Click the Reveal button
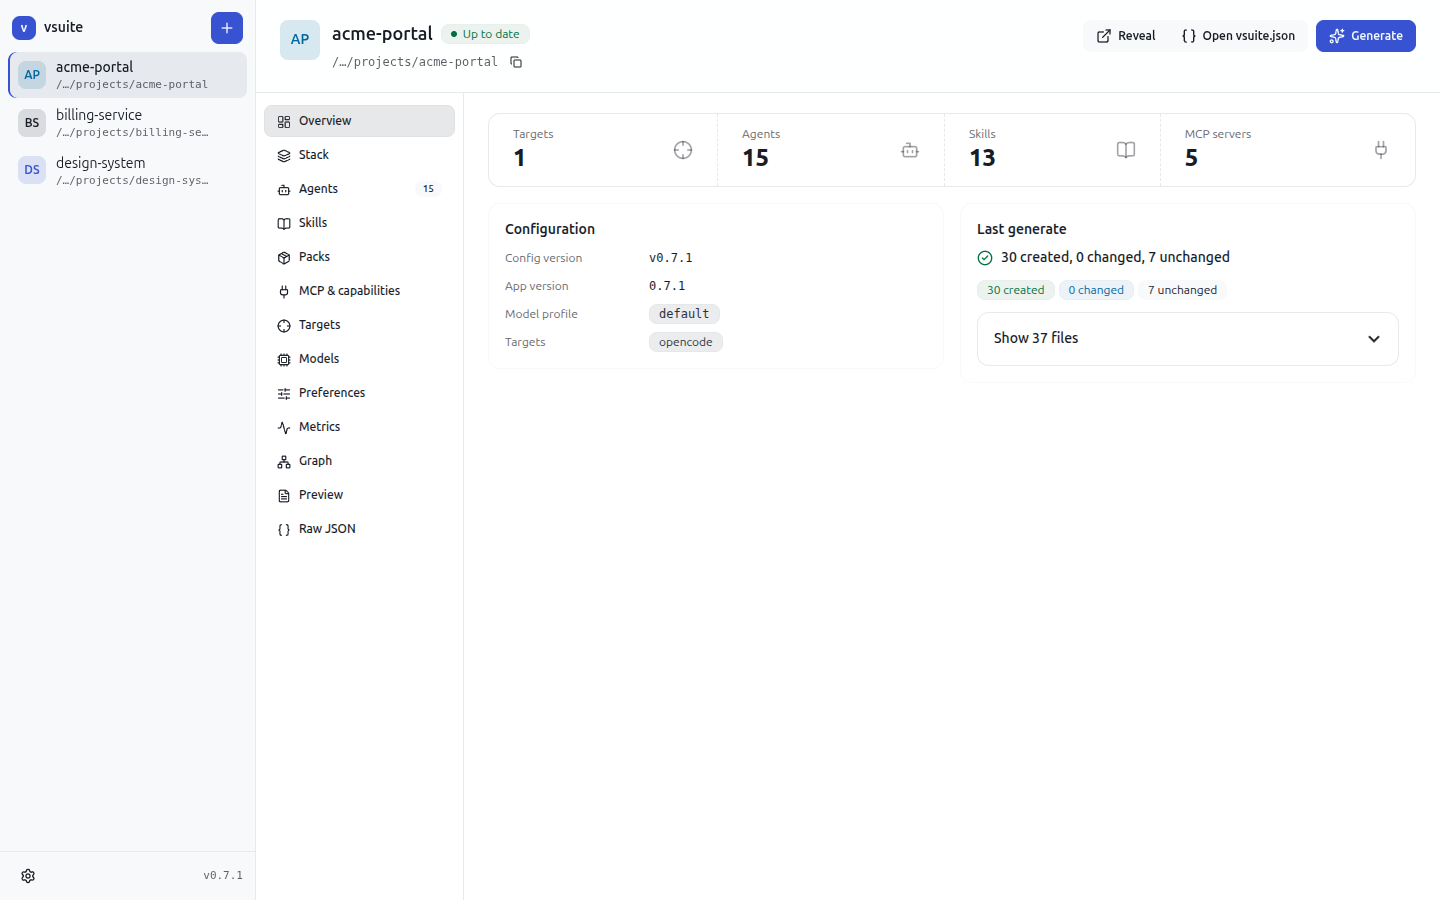 tap(1125, 36)
